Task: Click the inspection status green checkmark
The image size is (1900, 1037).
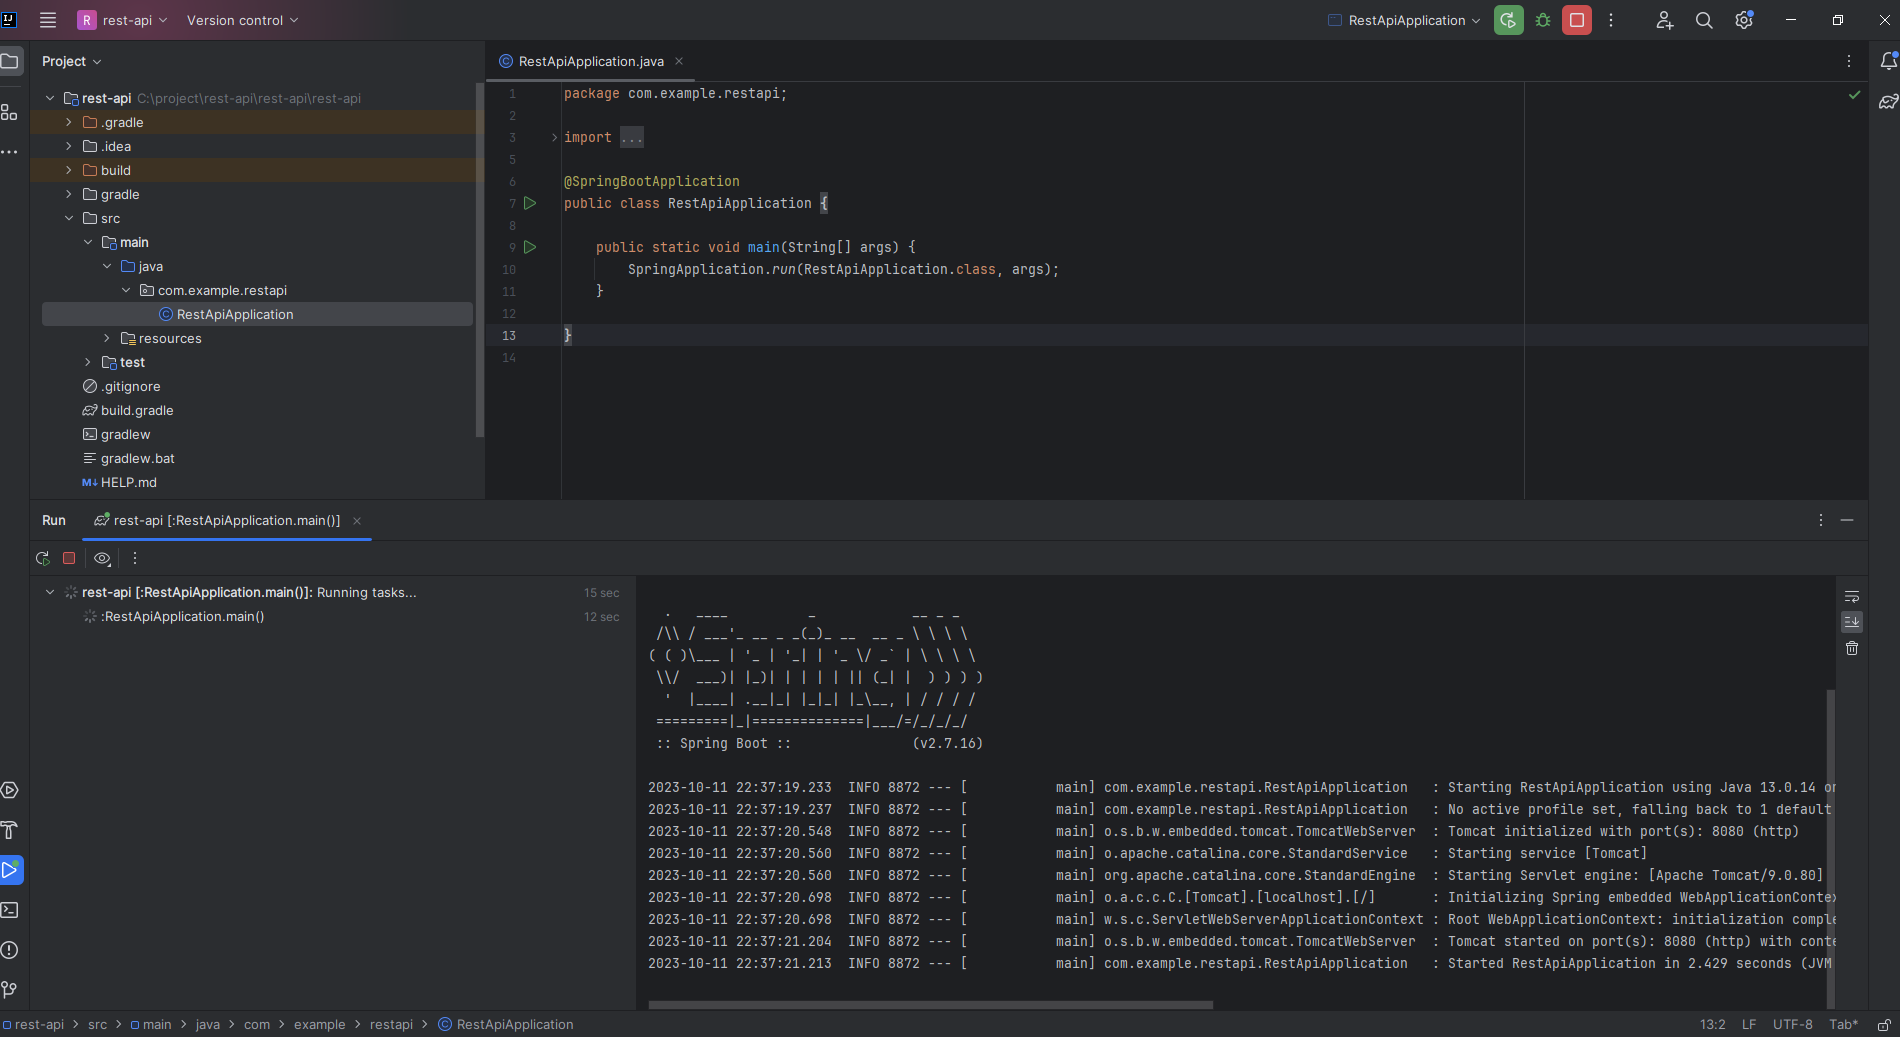Action: 1855,94
